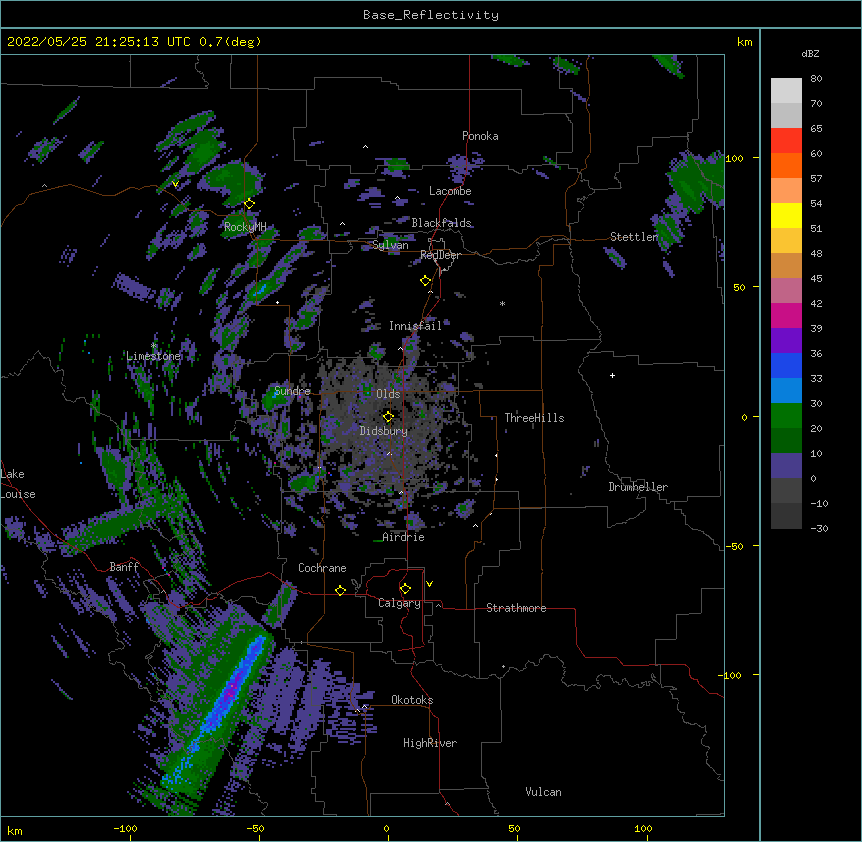This screenshot has width=862, height=842.
Task: Click the 50 tick on horizontal km axis
Action: point(514,828)
